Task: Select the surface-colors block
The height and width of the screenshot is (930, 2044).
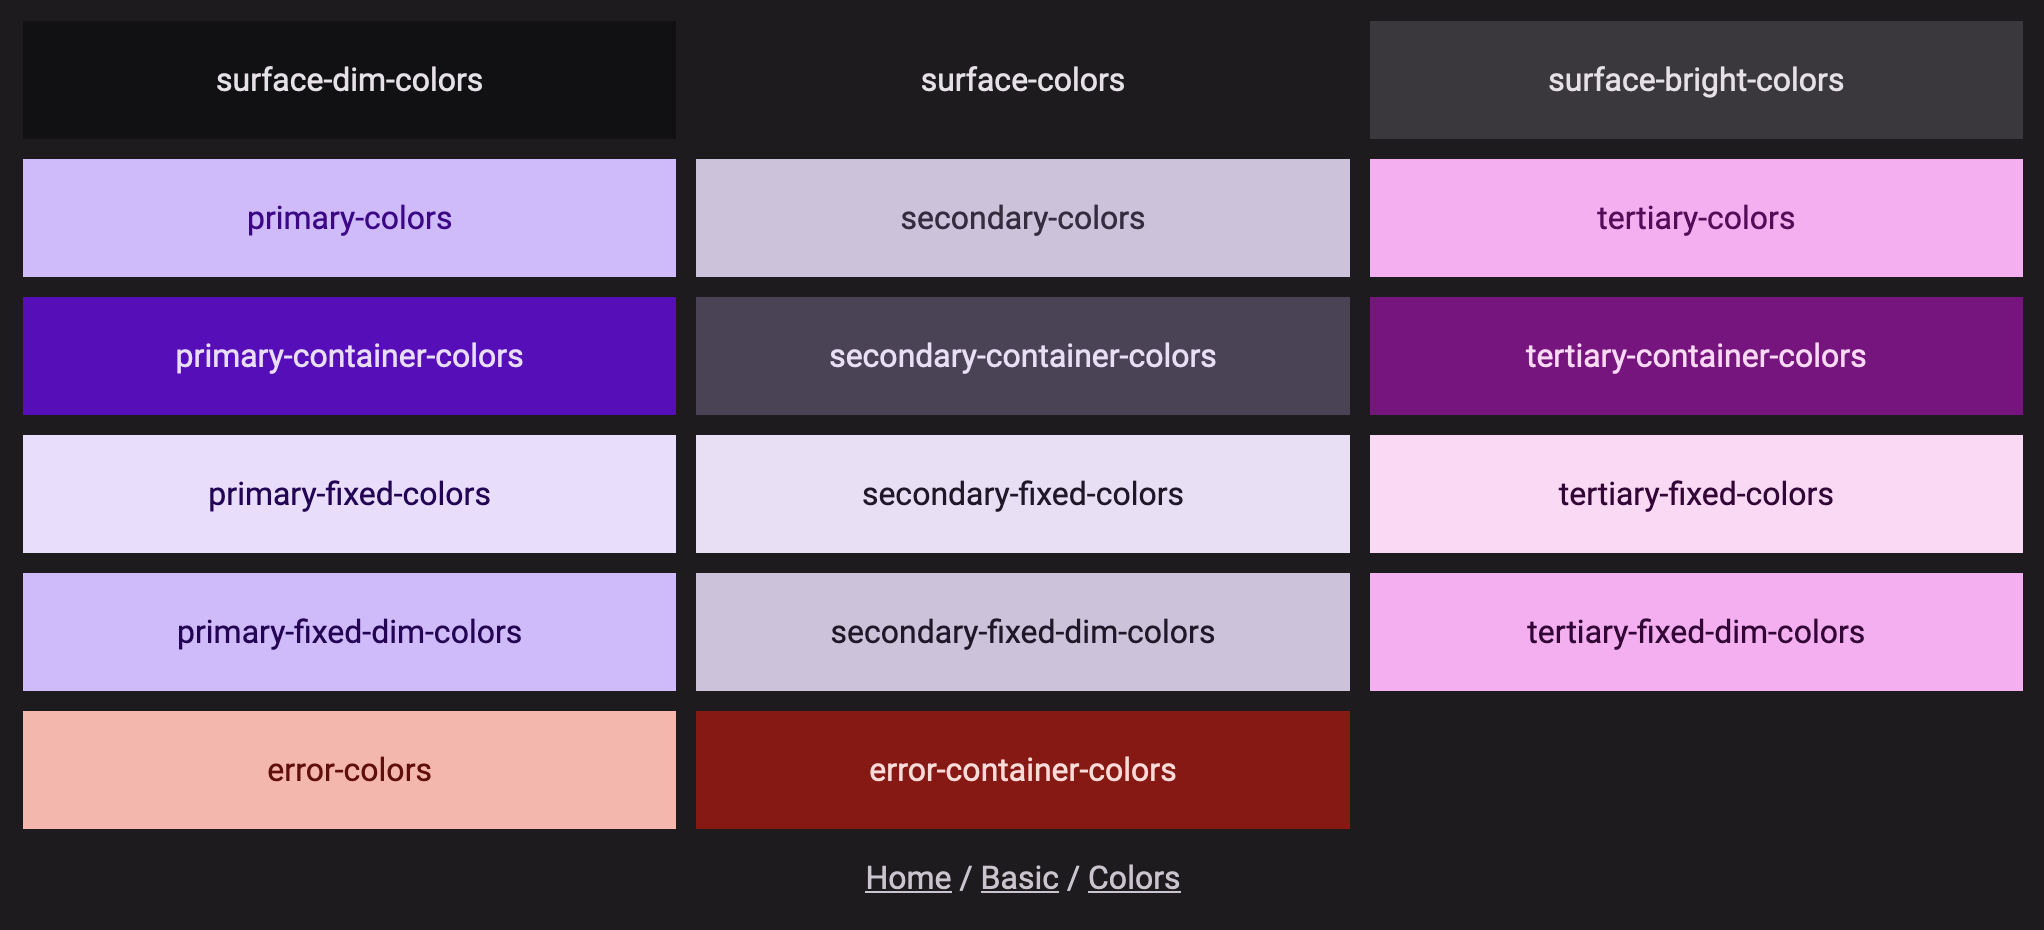Action: (1022, 80)
